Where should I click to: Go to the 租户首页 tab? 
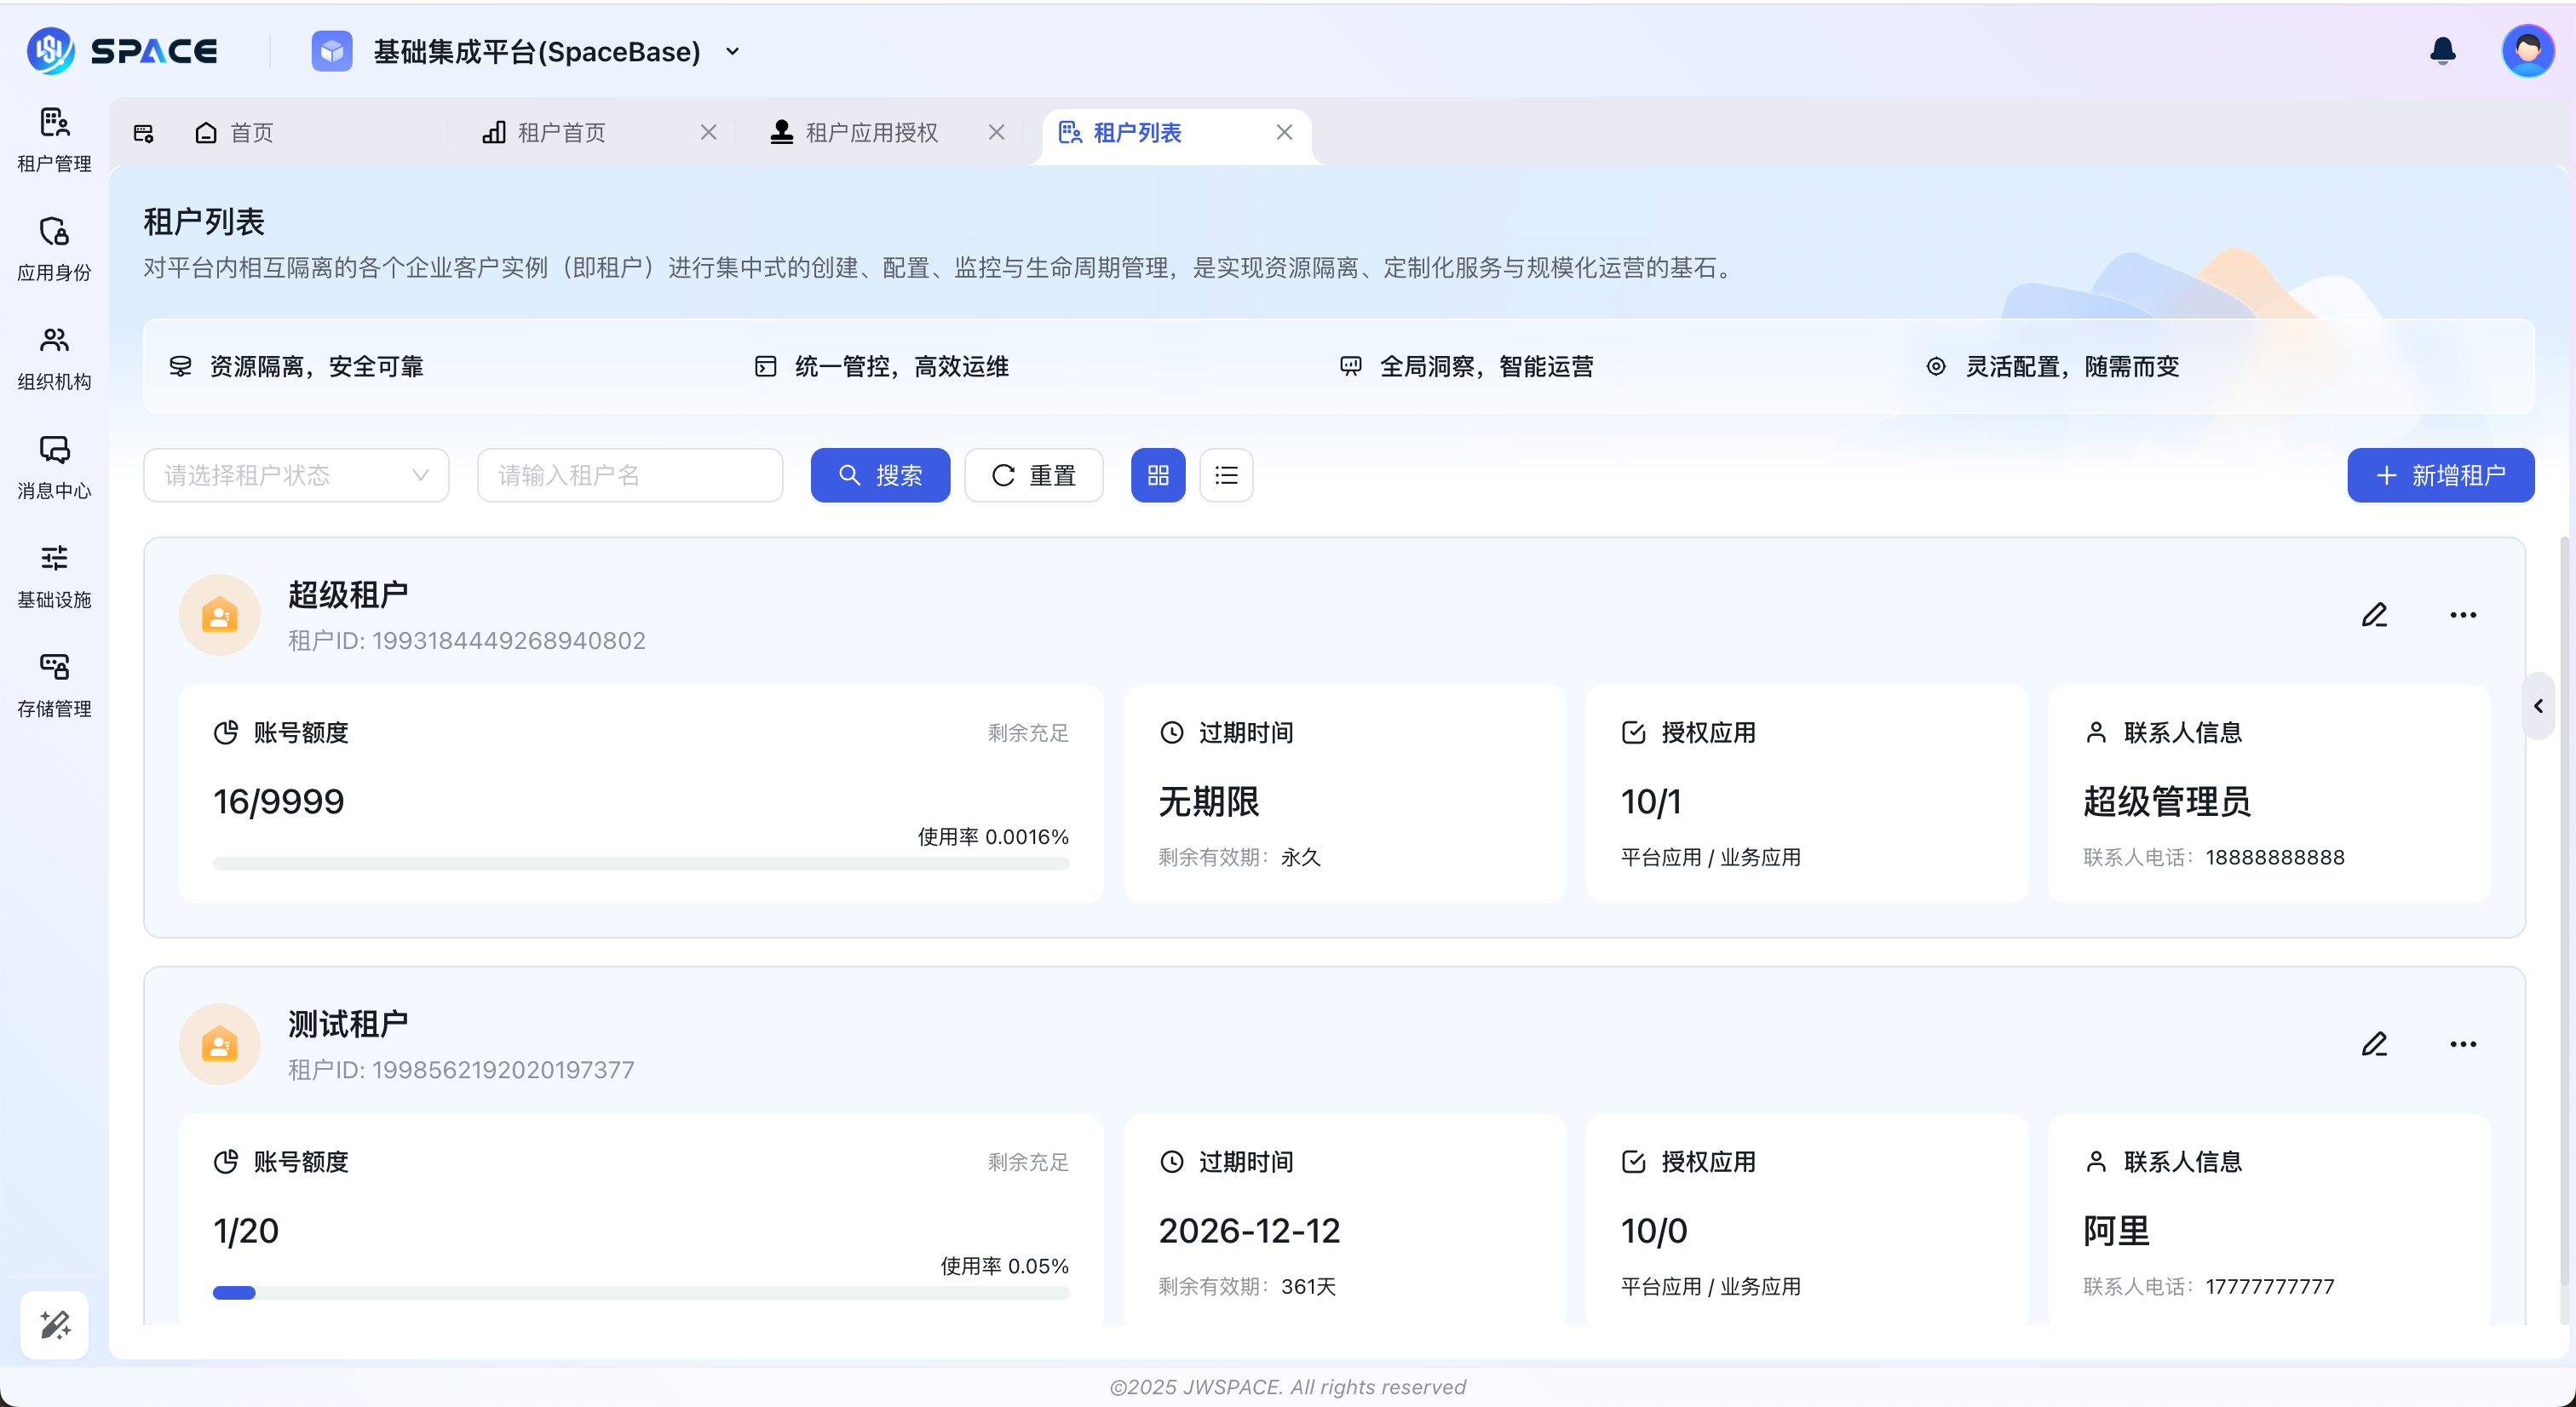click(562, 131)
